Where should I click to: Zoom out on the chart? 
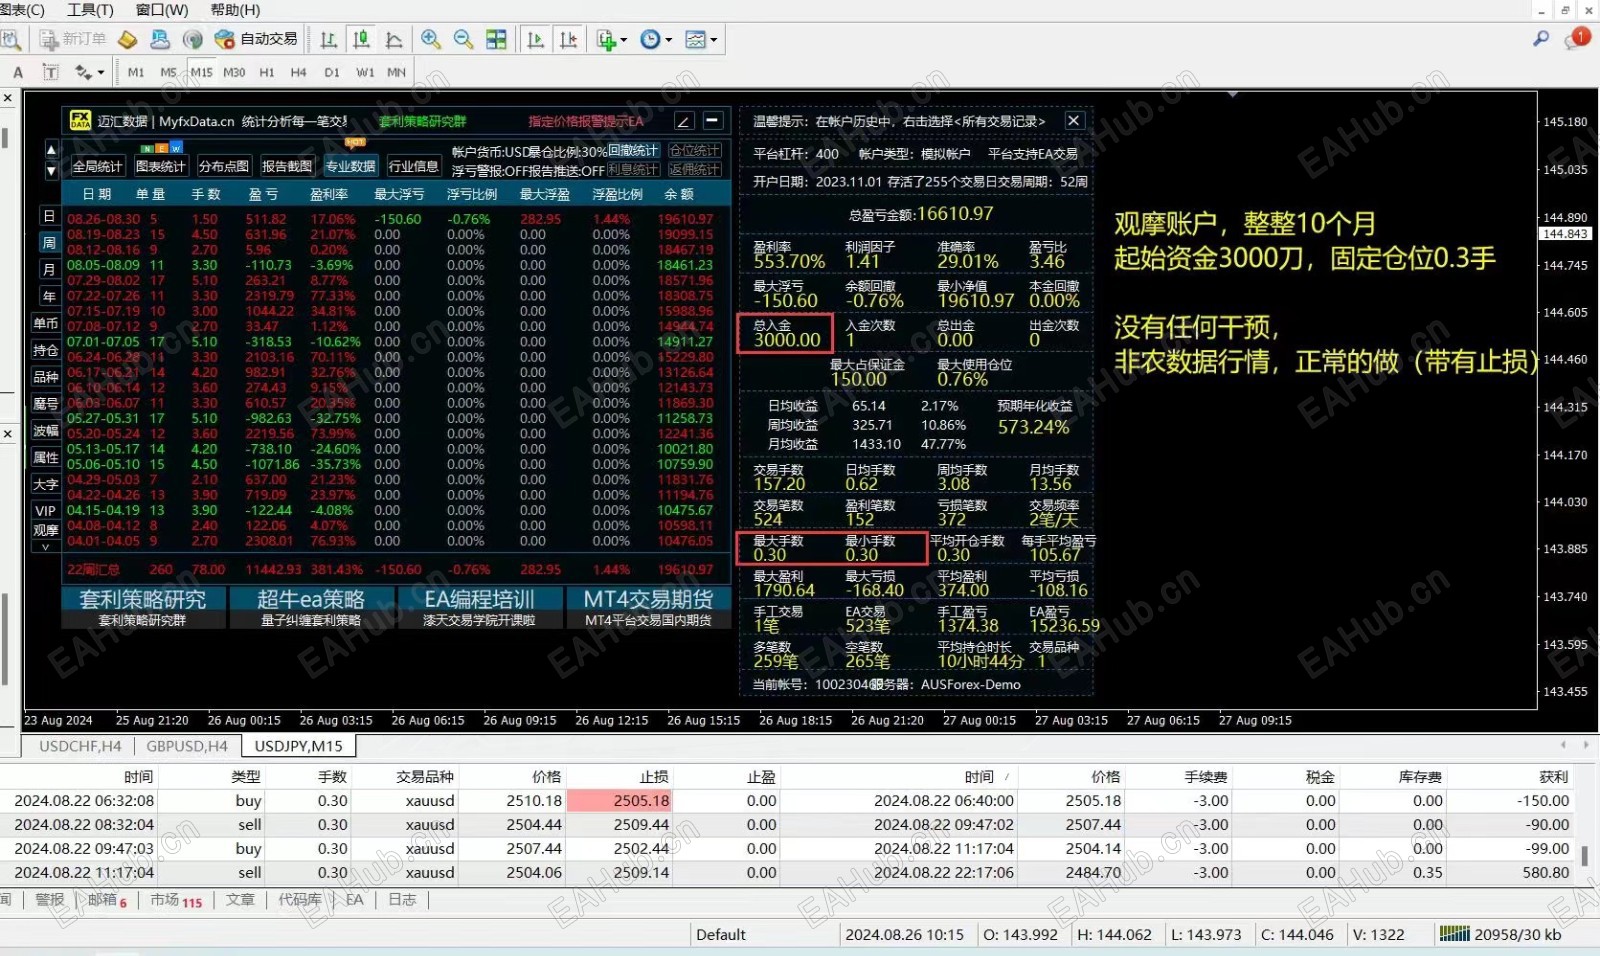pyautogui.click(x=463, y=39)
